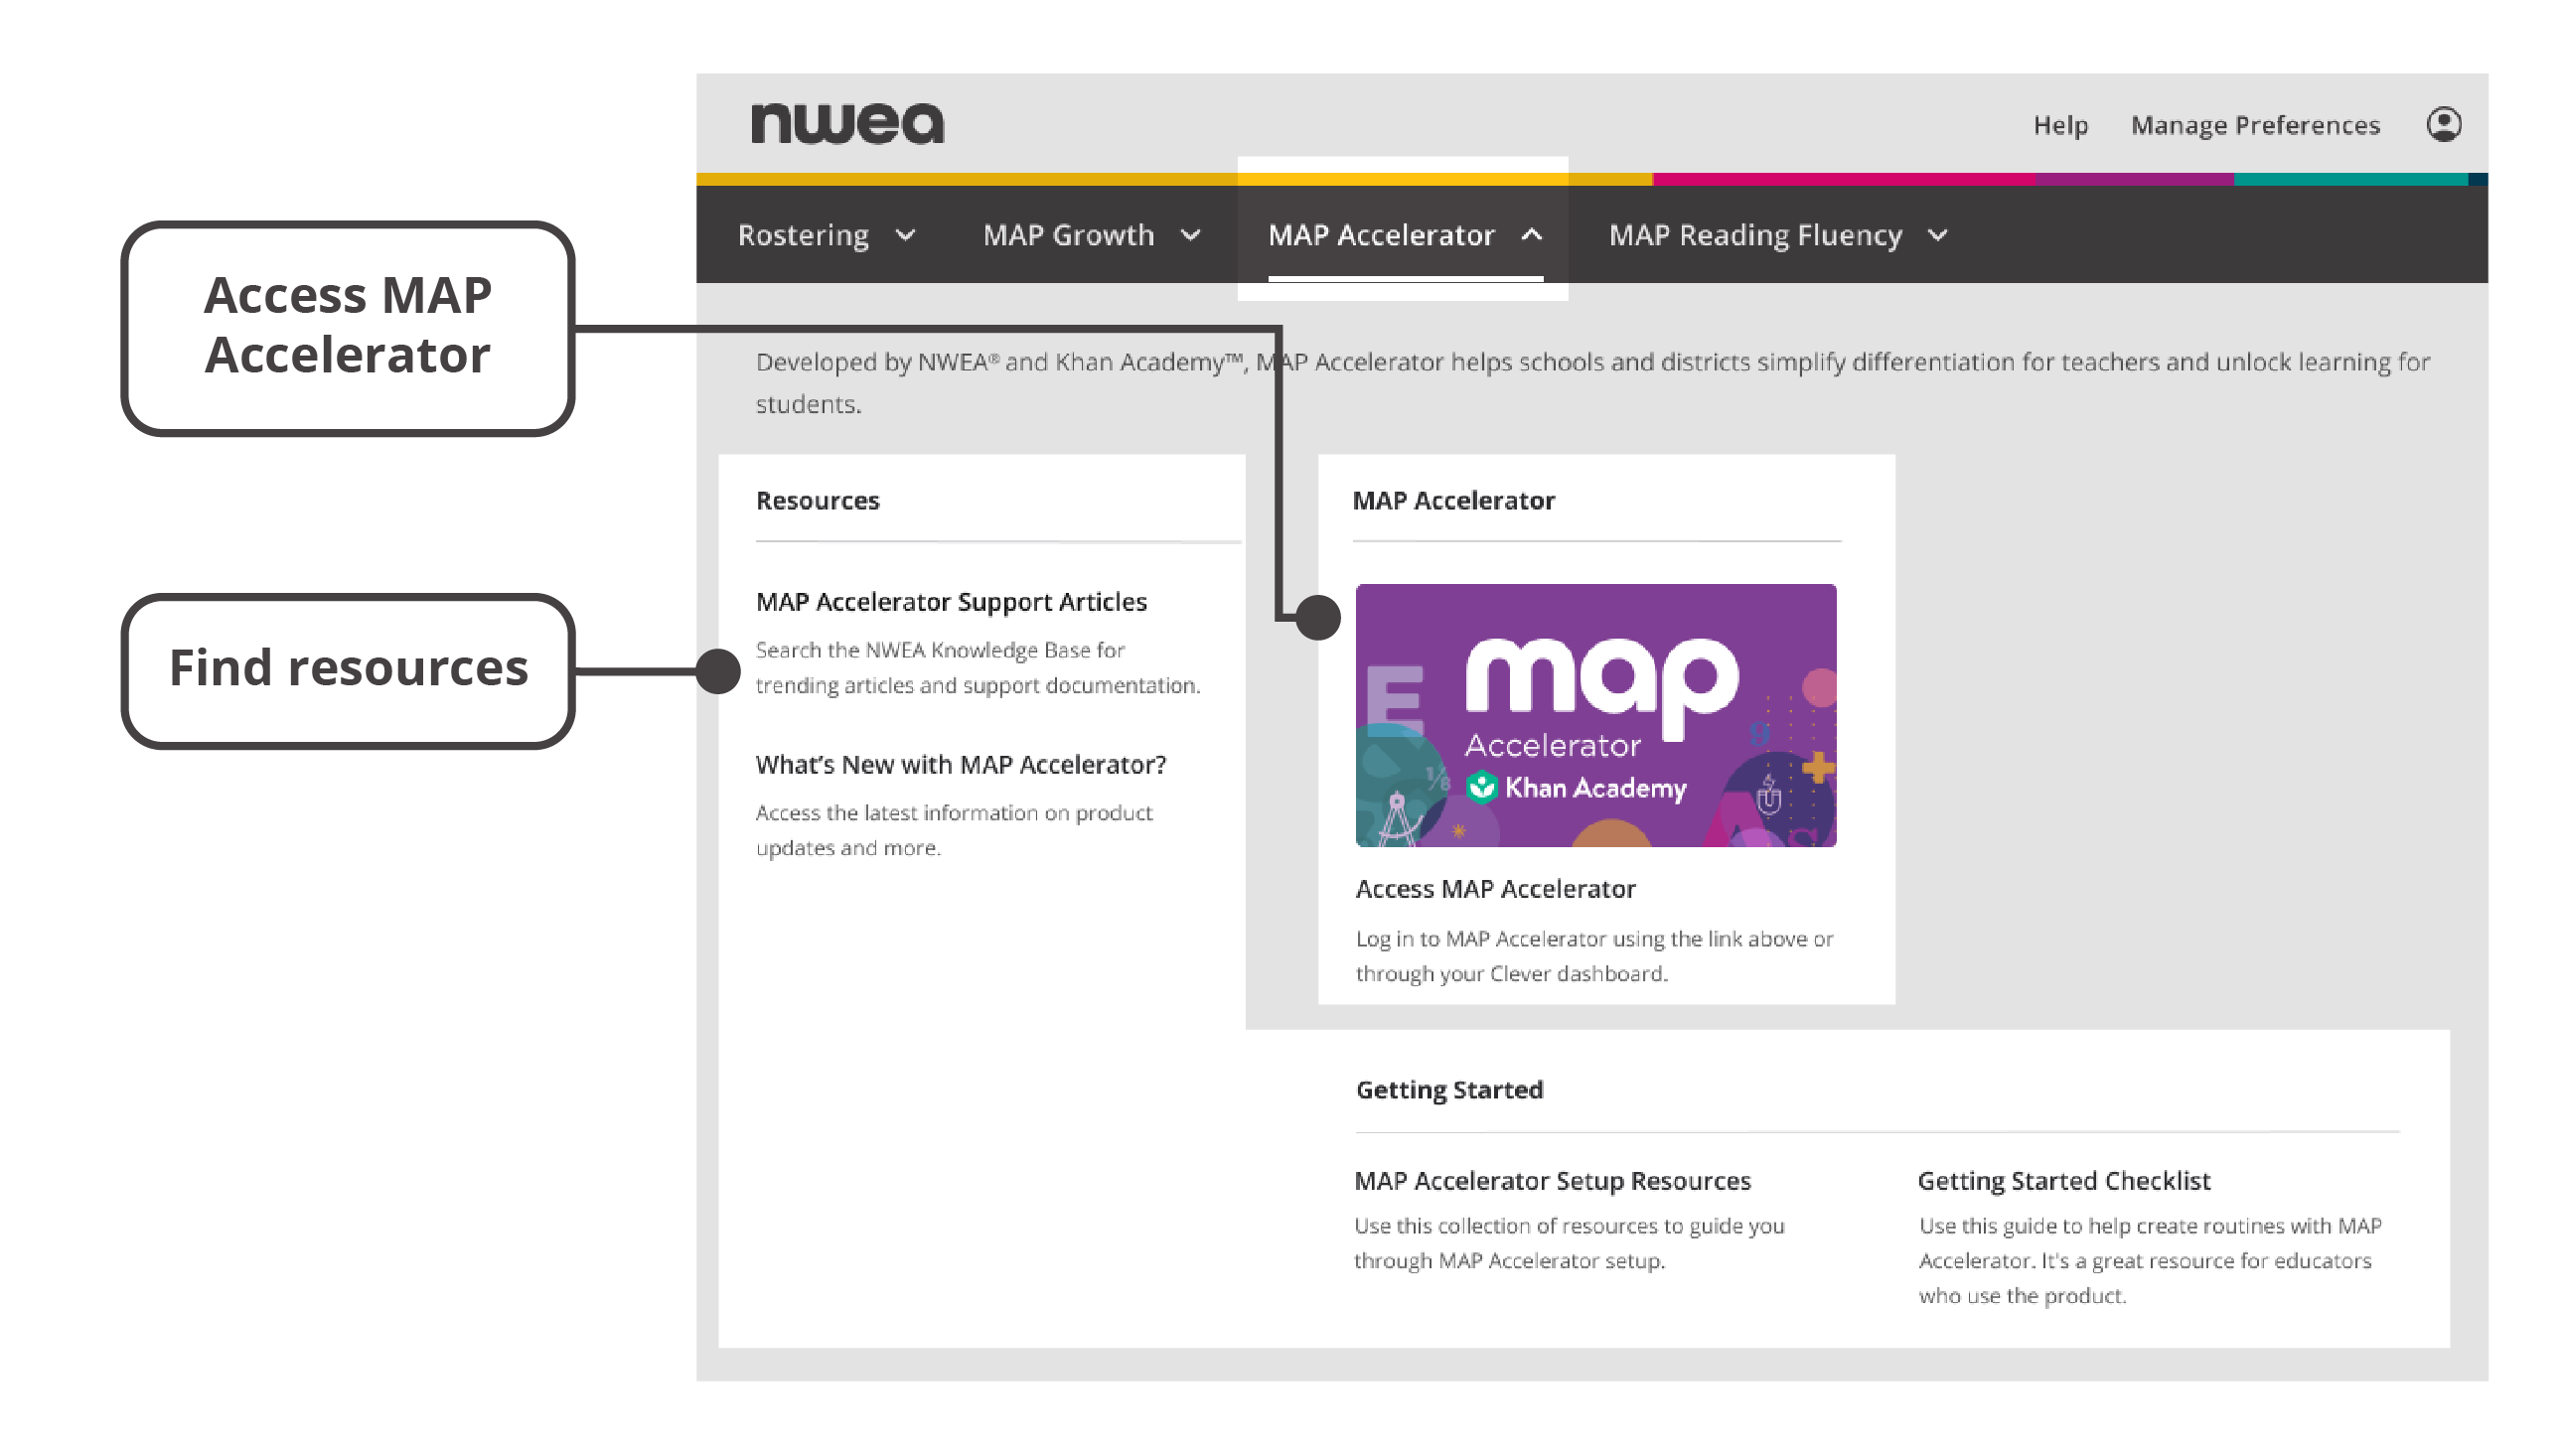Viewport: 2563px width, 1456px height.
Task: Open the Getting Started Checklist
Action: [2063, 1181]
